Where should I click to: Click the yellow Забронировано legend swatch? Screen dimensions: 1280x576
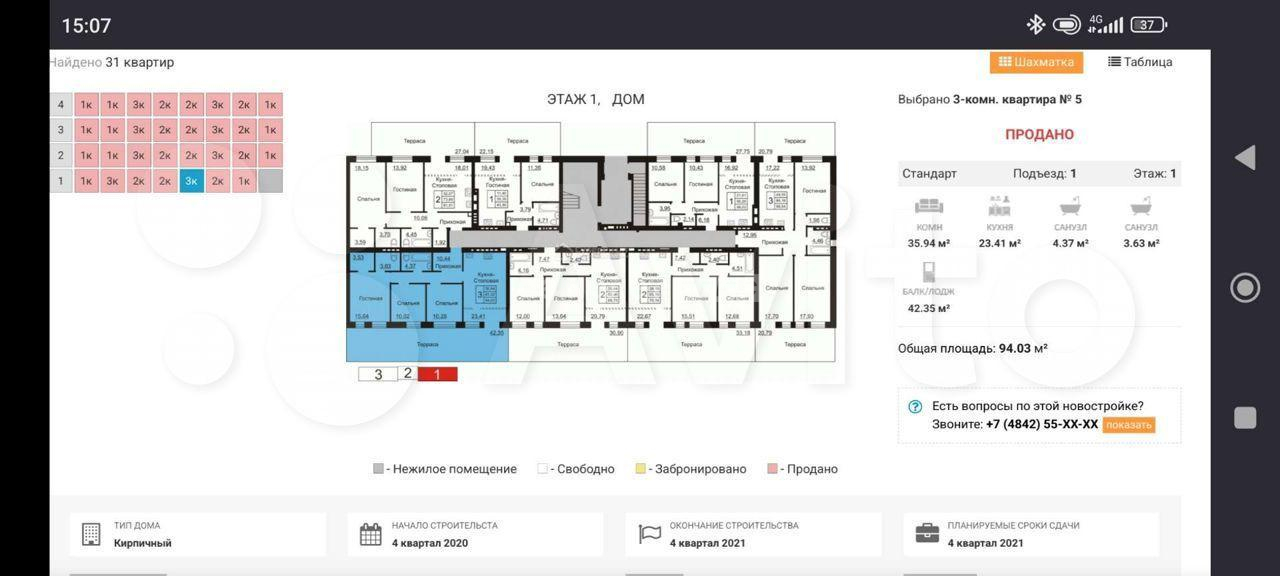(640, 469)
